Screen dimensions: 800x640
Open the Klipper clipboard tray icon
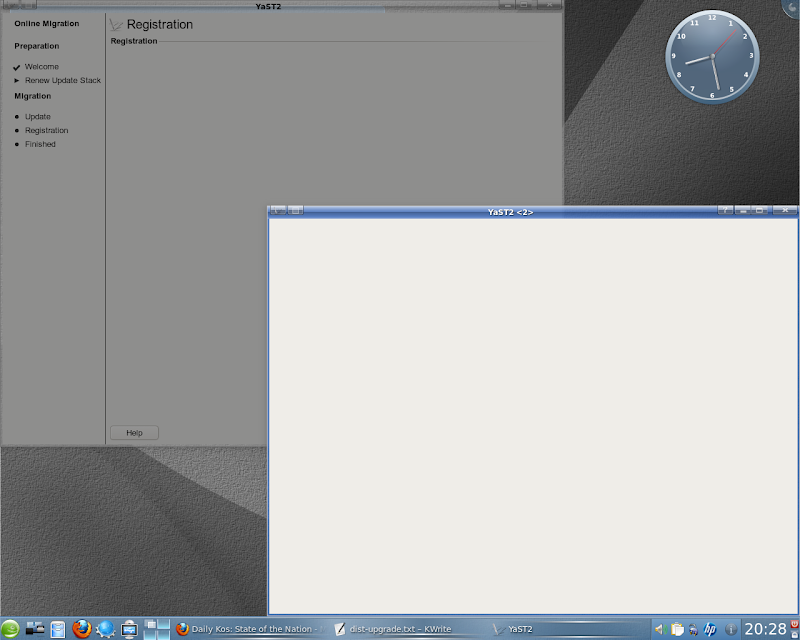677,629
